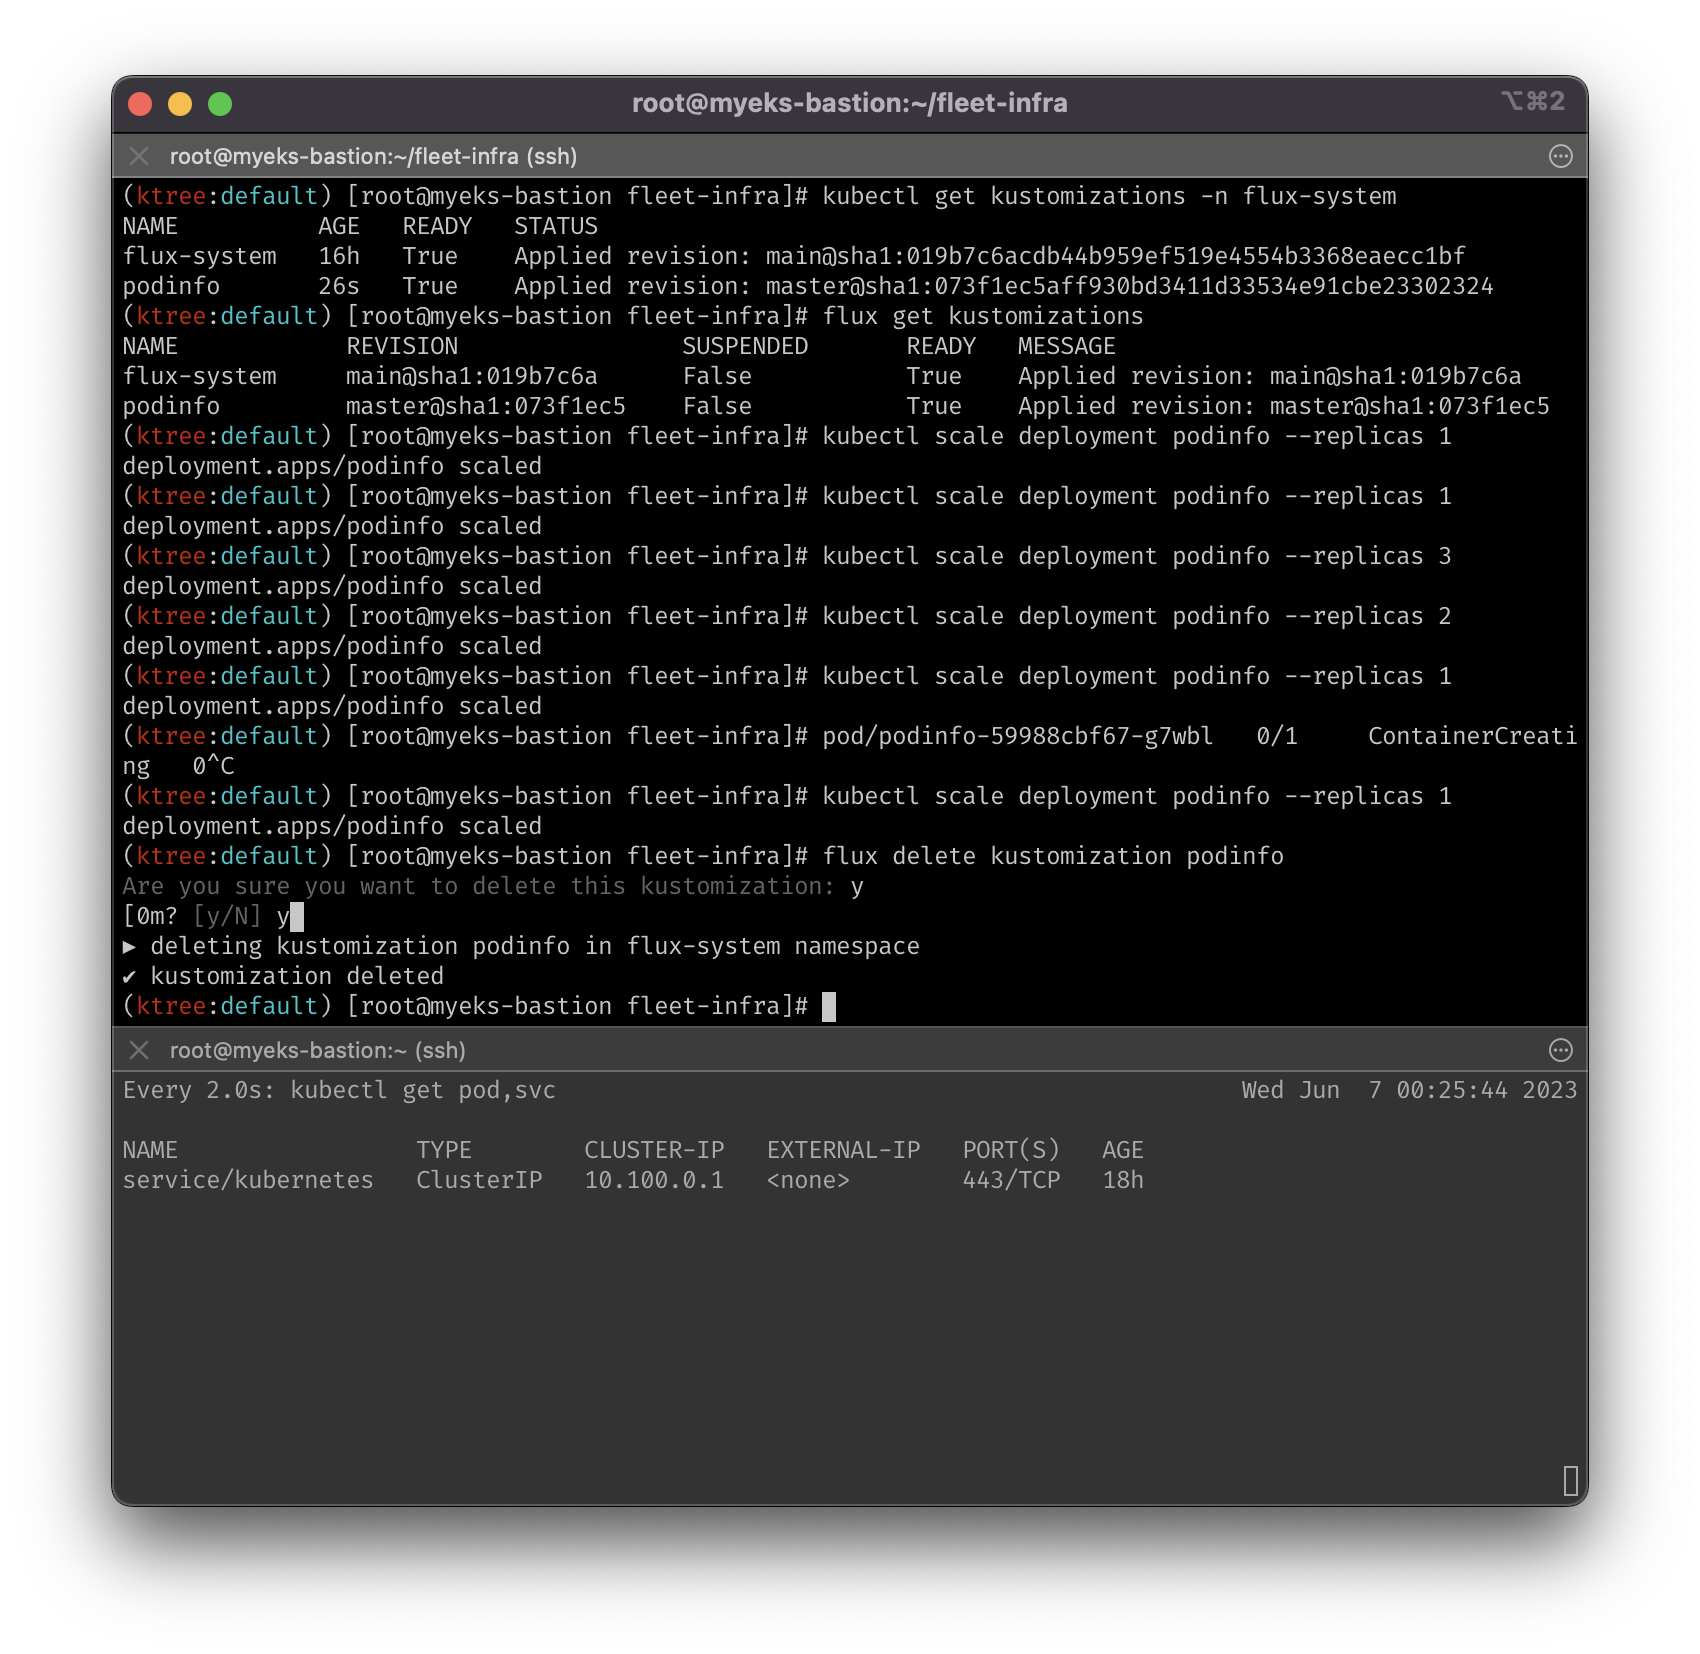This screenshot has height=1654, width=1700.
Task: Open options menu of bottom ssh pane
Action: [1560, 1050]
